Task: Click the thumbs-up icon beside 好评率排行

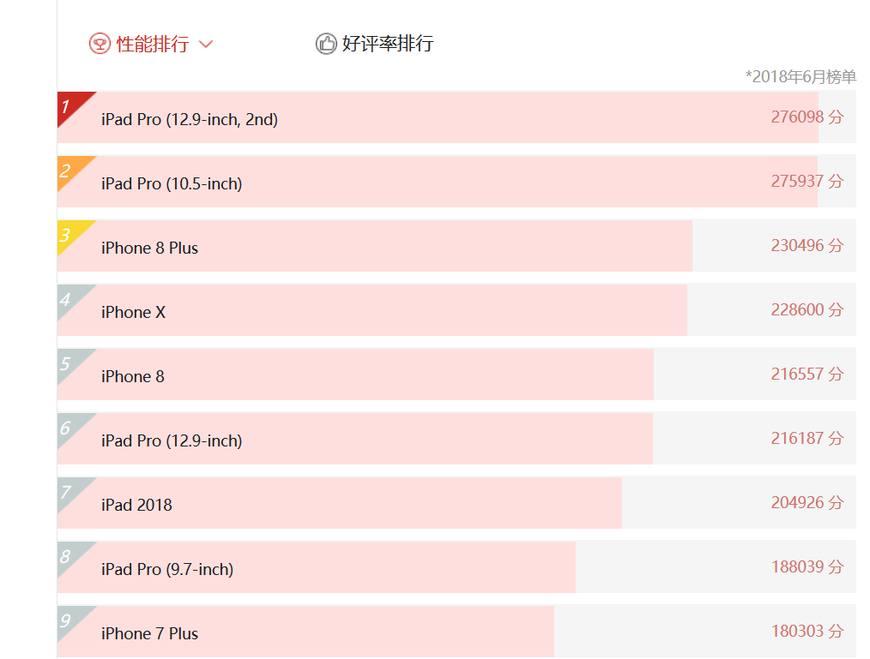Action: [326, 44]
